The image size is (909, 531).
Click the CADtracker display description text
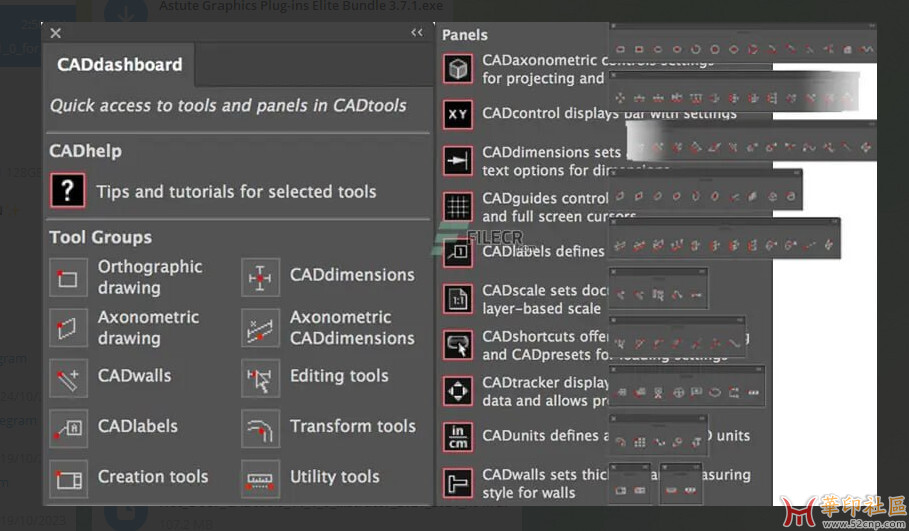point(546,391)
